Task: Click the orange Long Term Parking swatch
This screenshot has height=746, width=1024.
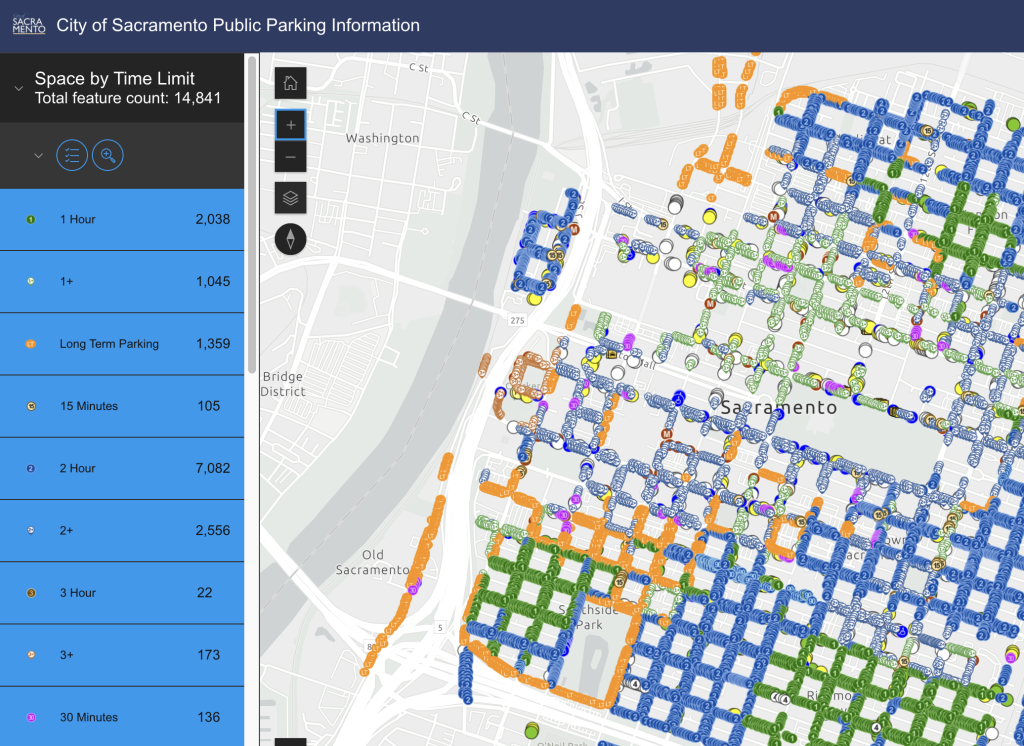Action: [30, 344]
